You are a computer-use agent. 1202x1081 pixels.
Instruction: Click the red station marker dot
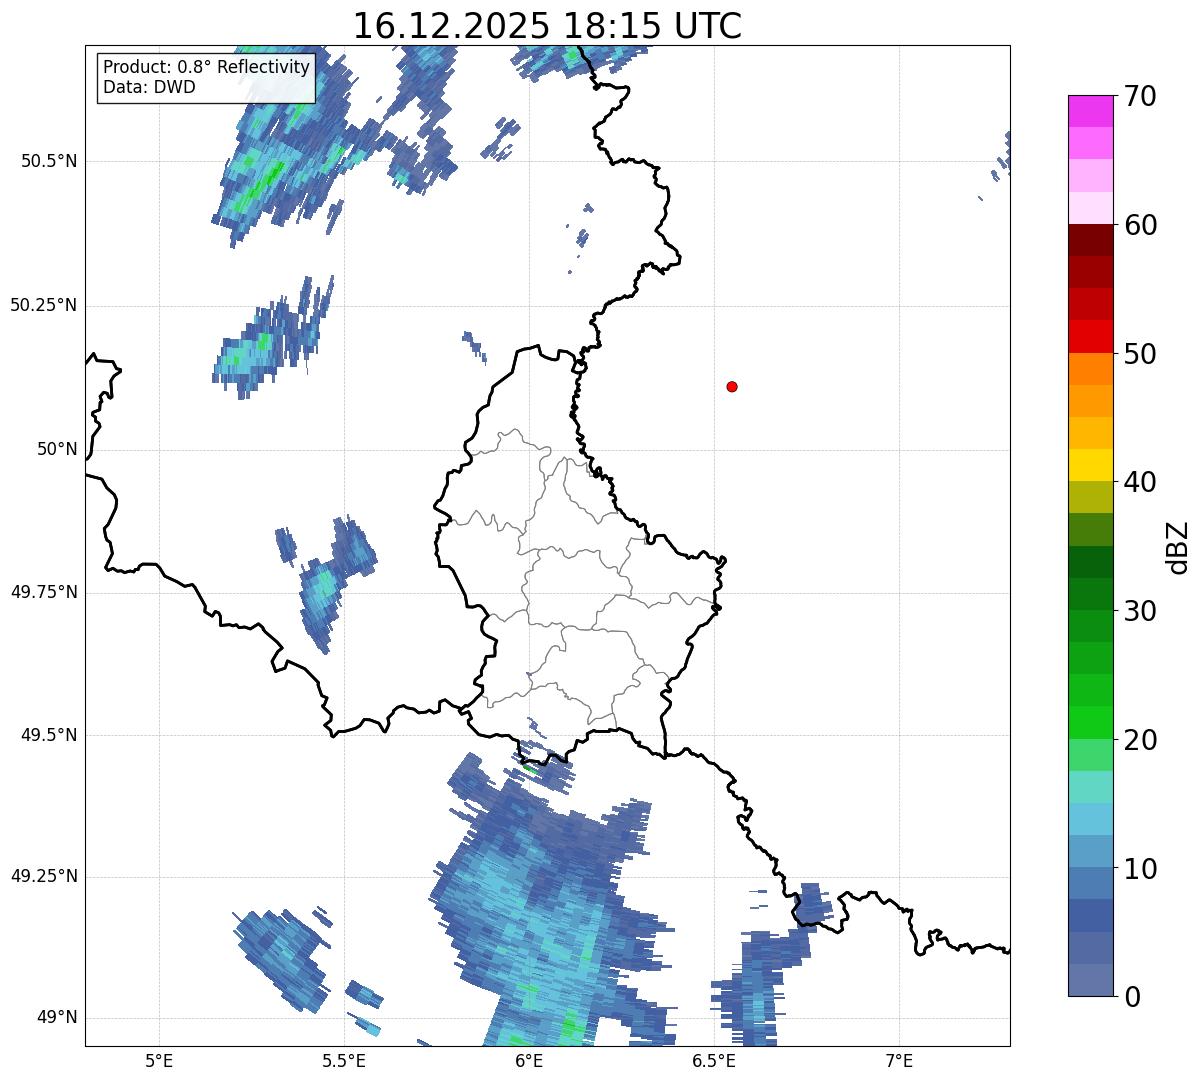point(732,386)
